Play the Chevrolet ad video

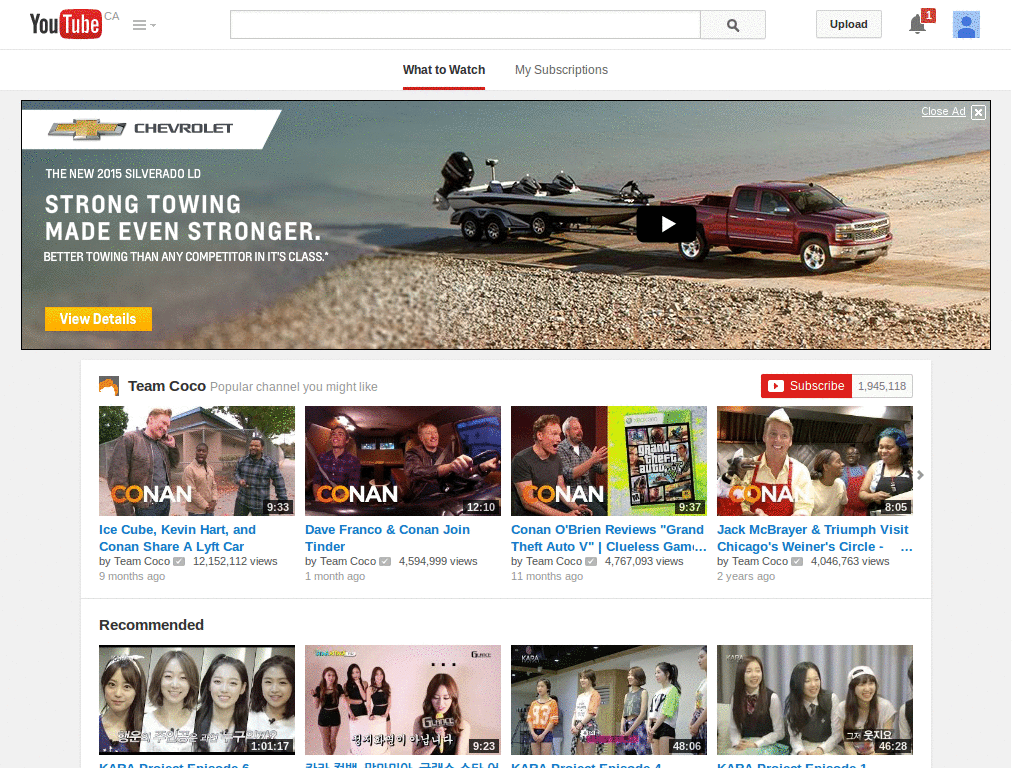point(666,224)
